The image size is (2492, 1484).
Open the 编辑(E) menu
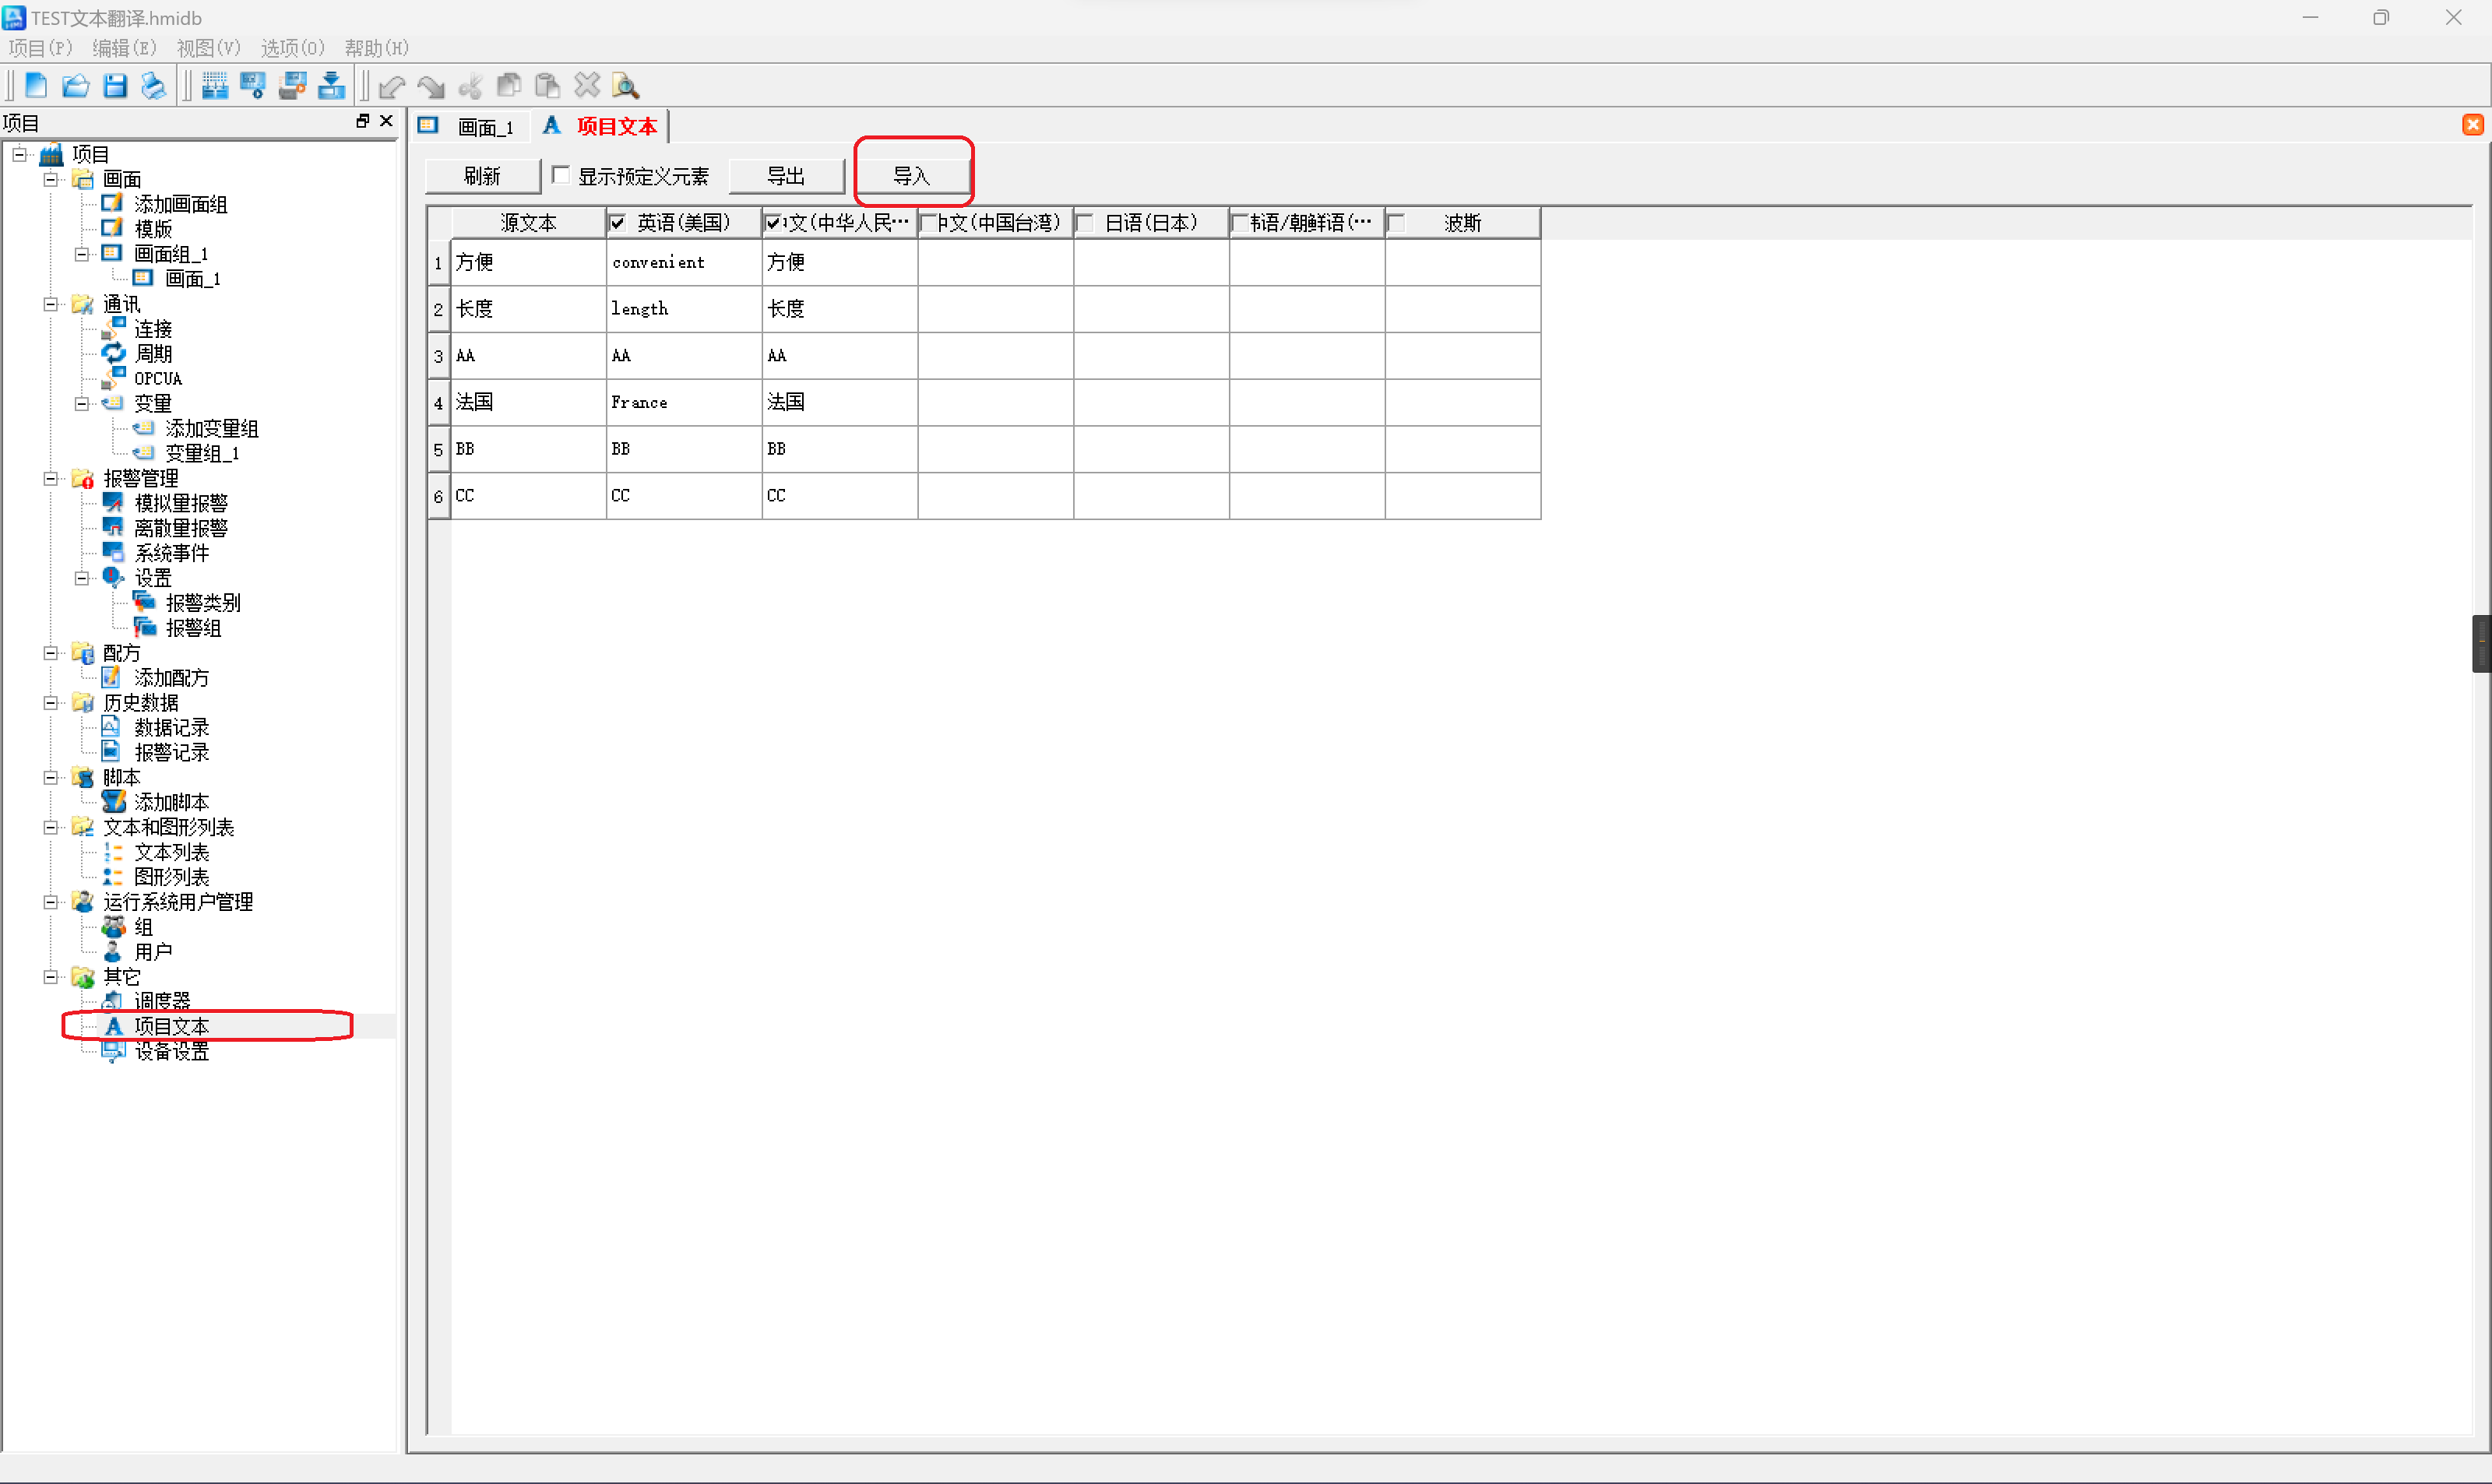pyautogui.click(x=124, y=48)
